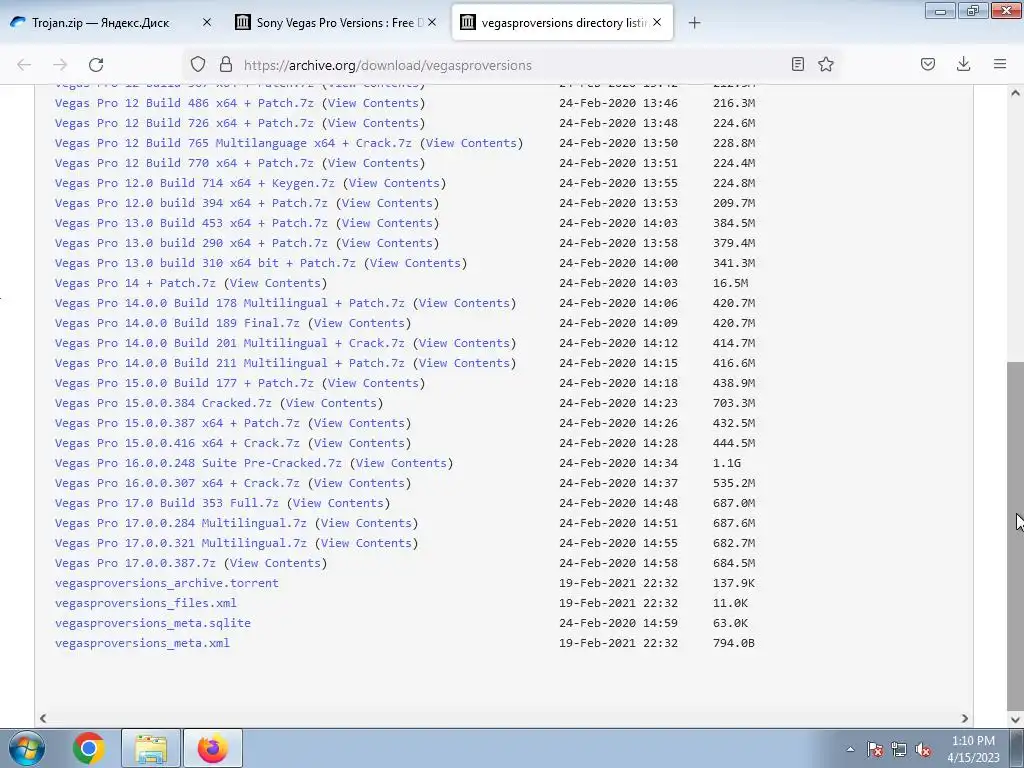Open the Pocket save icon
Screen dimensions: 1024x768
click(x=928, y=64)
